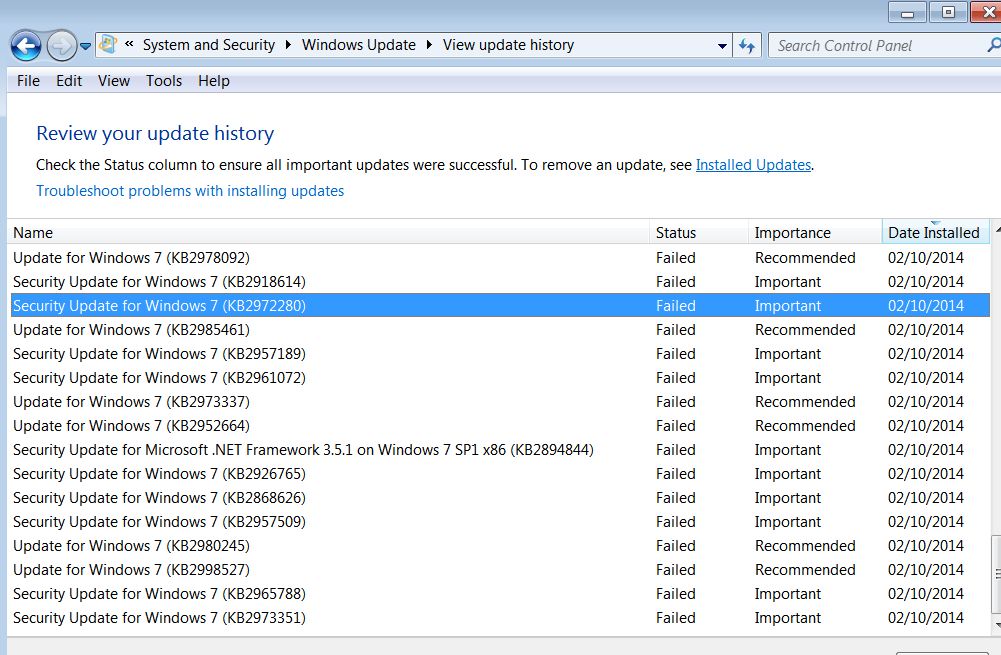This screenshot has height=655, width=1001.
Task: Sort by Date Installed column header
Action: [936, 232]
